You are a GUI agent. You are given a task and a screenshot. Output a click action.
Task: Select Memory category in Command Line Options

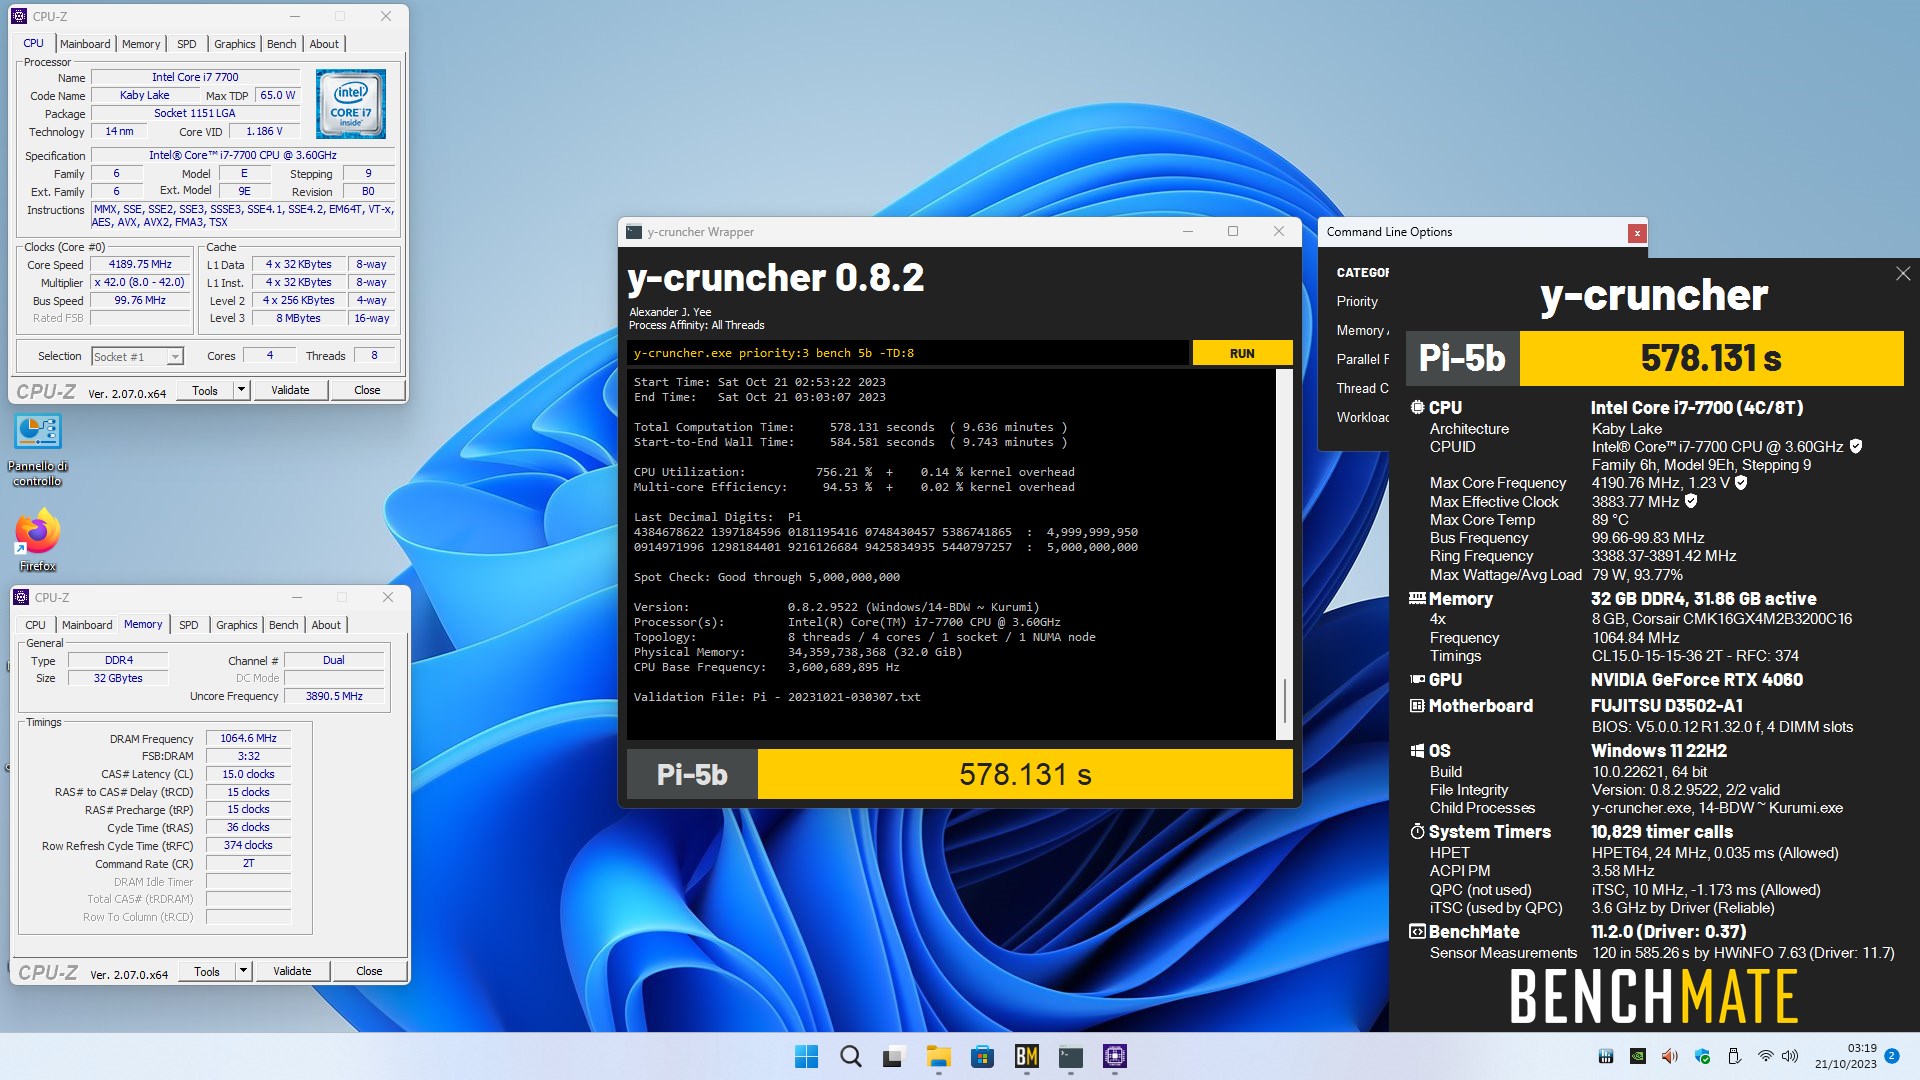[x=1361, y=330]
